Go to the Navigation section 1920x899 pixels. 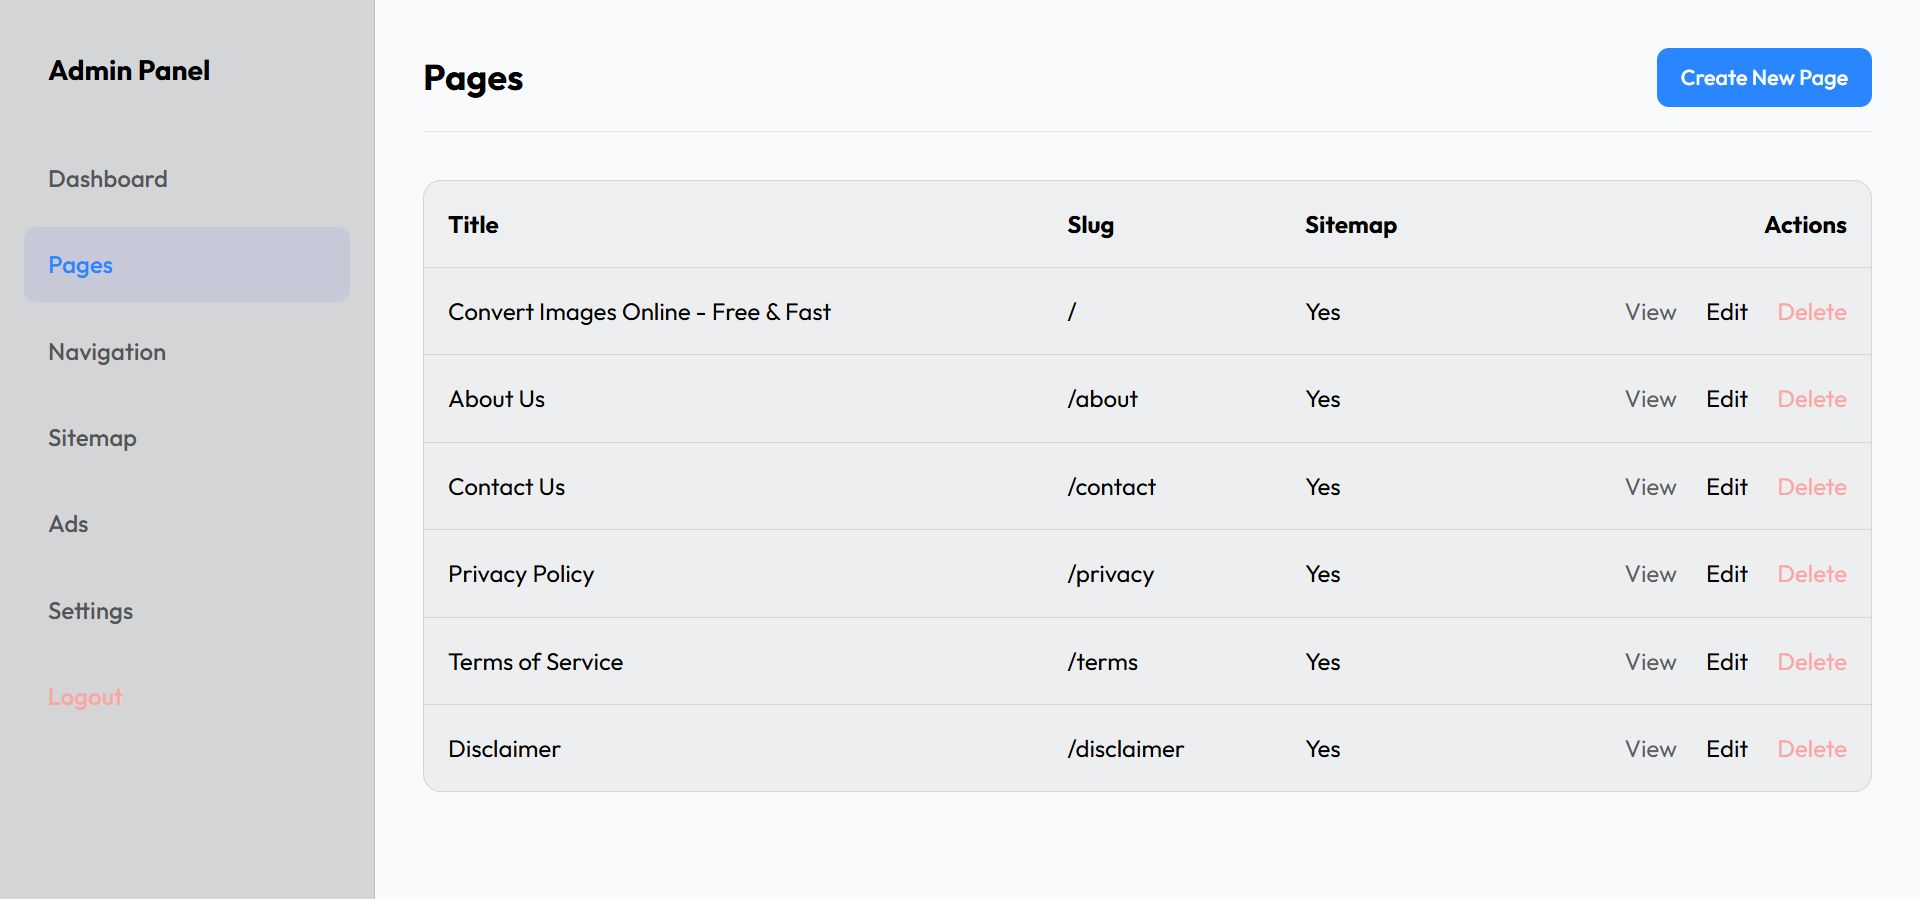pos(107,352)
